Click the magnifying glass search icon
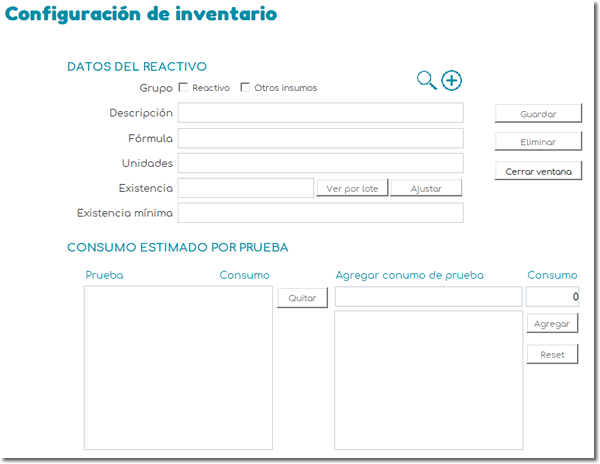The image size is (600, 464). (x=426, y=81)
